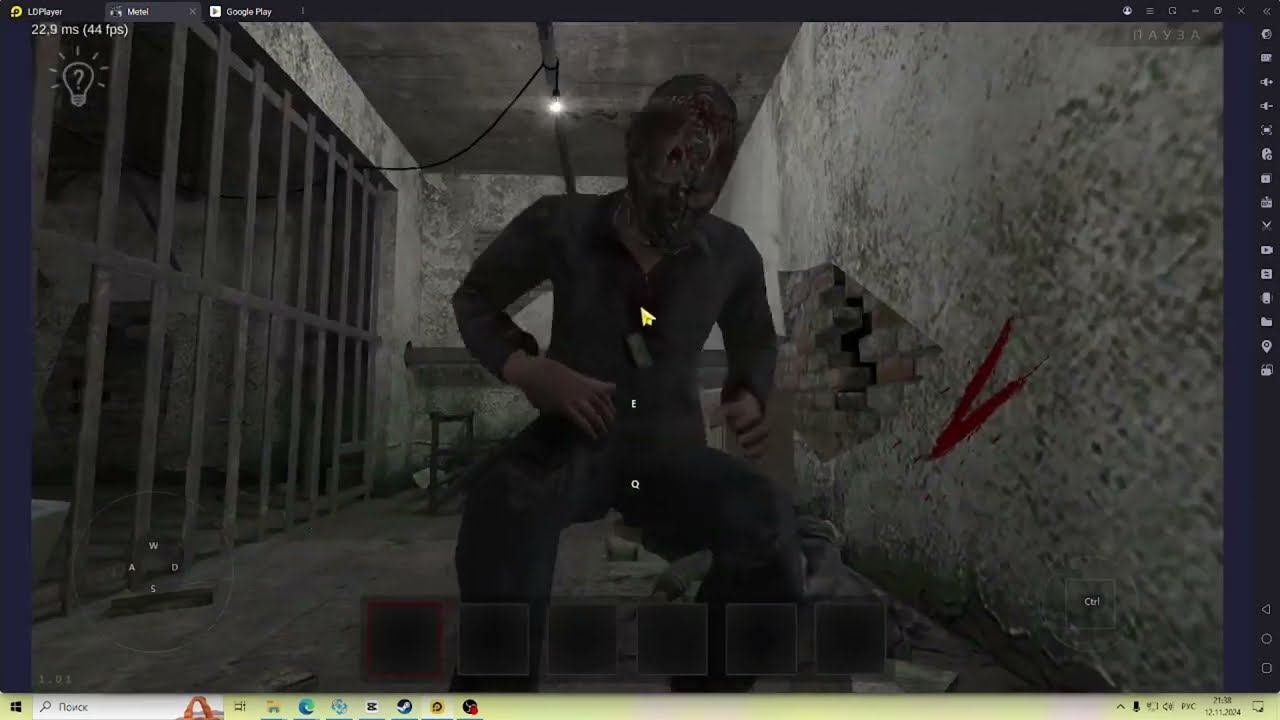Click the multi-window sidebar icon below the location pin
Viewport: 1280px width, 720px height.
(1267, 370)
